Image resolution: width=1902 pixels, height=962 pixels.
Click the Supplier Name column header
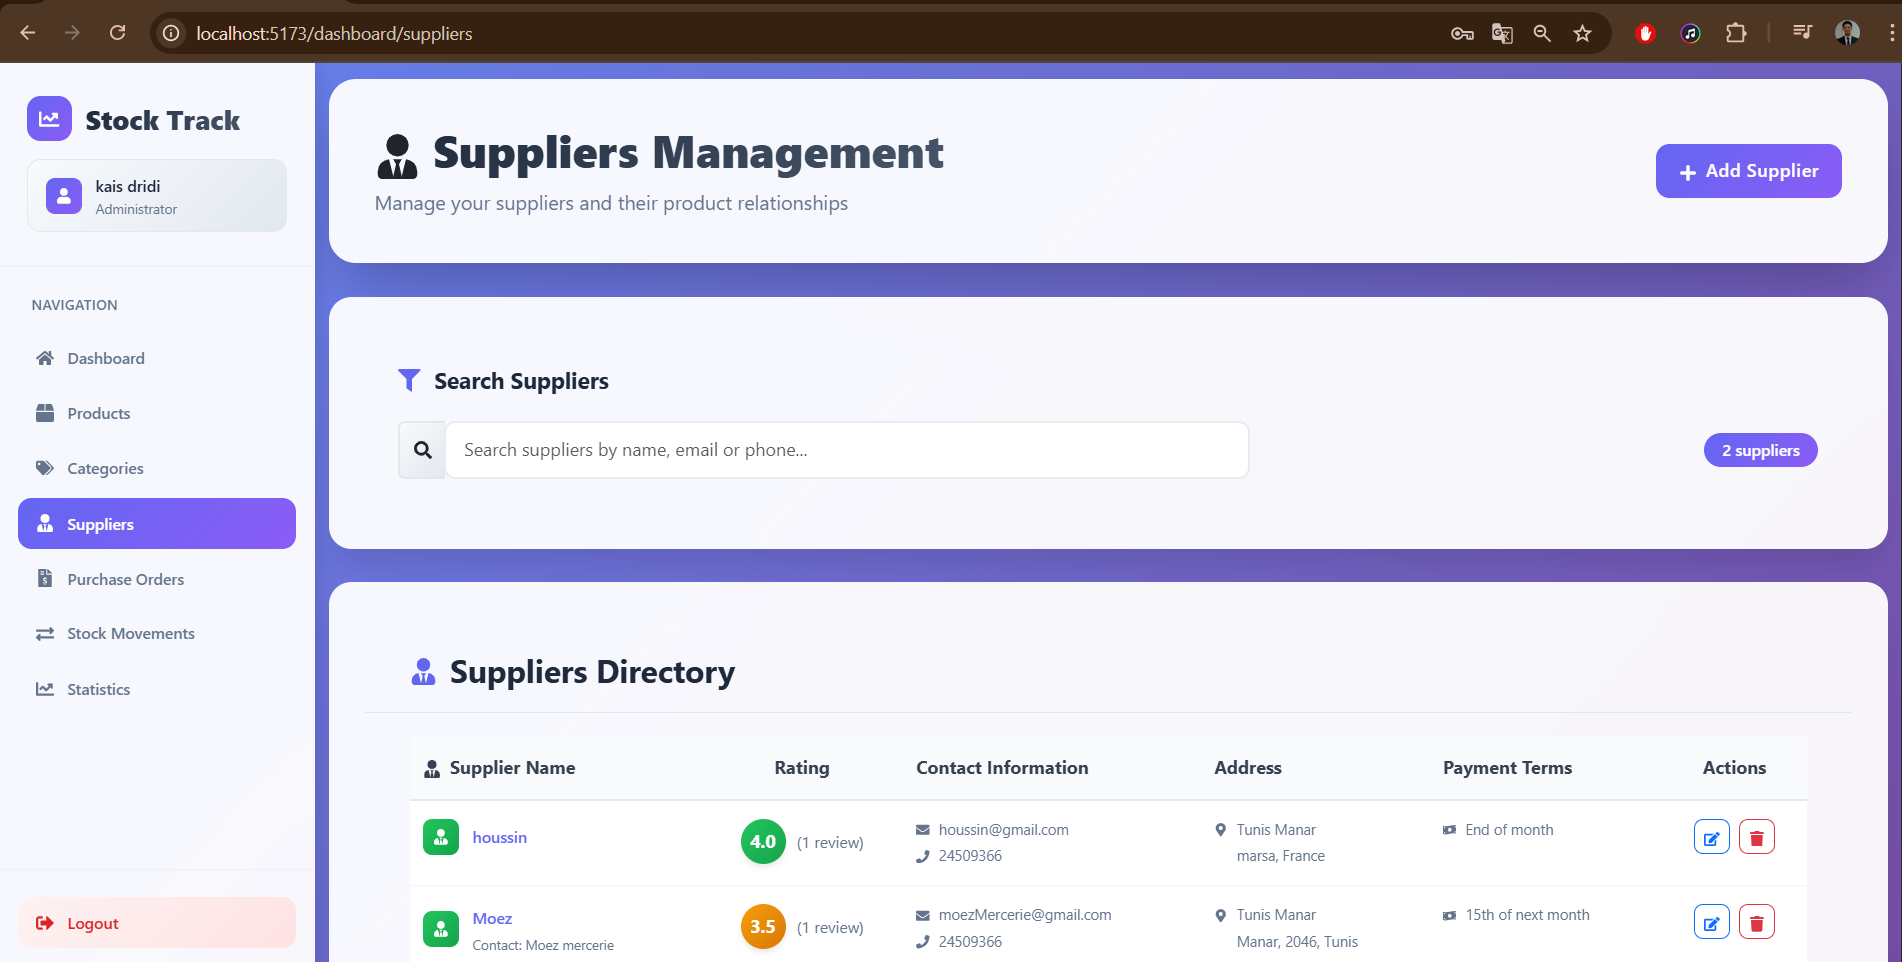click(x=512, y=767)
